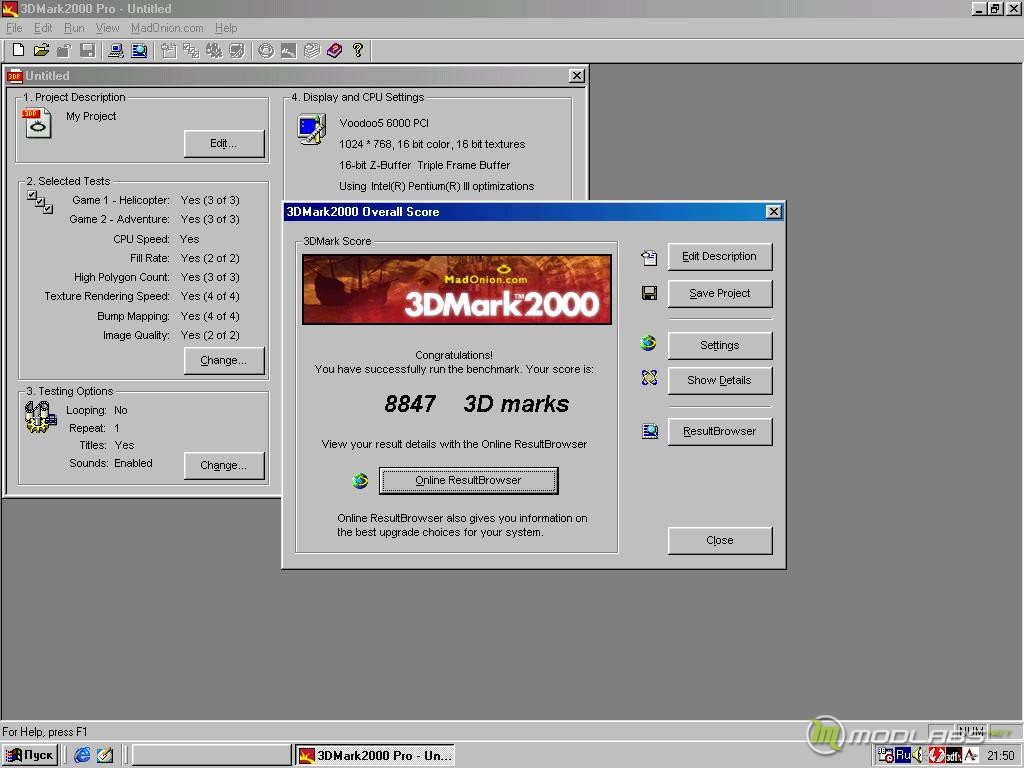Close the Untitled project window
This screenshot has height=768, width=1024.
pos(577,76)
